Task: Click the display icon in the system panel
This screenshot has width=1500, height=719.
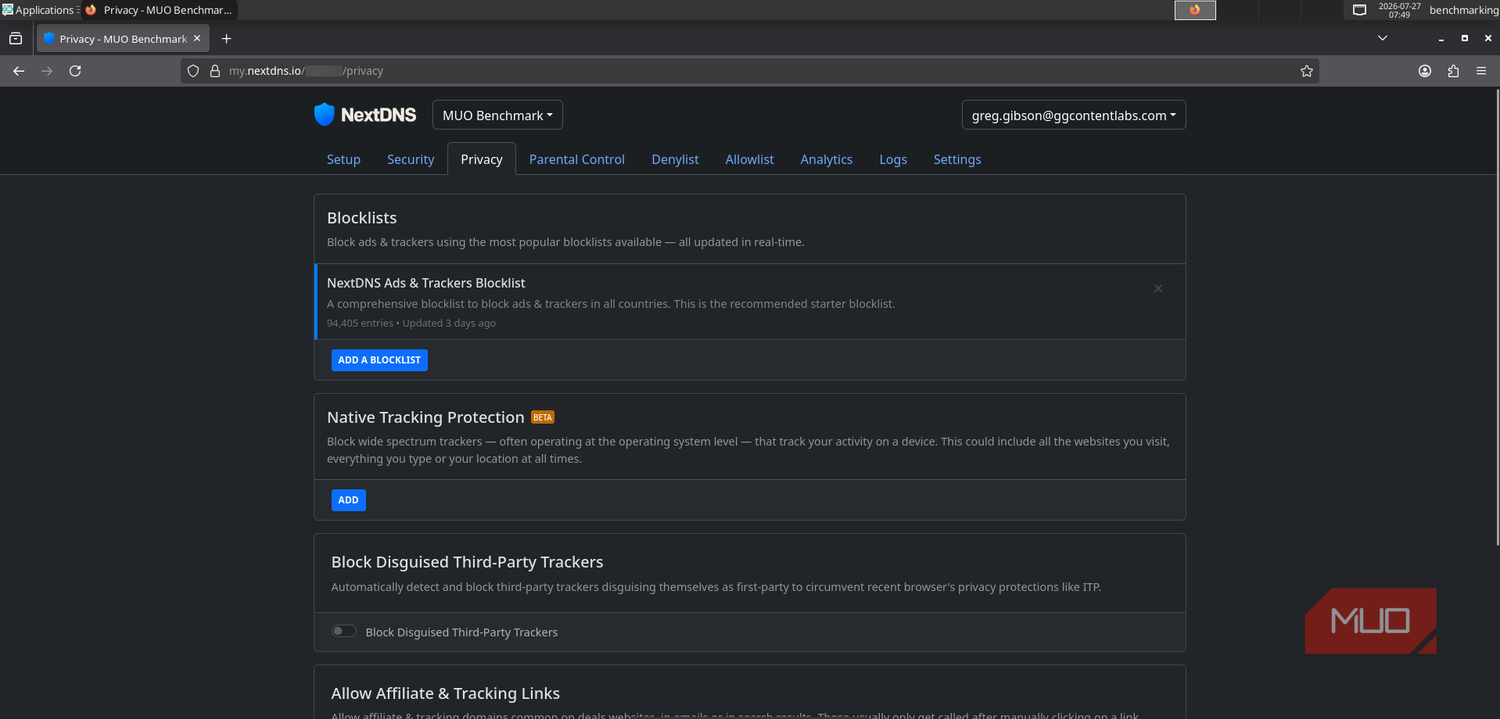Action: [1359, 10]
